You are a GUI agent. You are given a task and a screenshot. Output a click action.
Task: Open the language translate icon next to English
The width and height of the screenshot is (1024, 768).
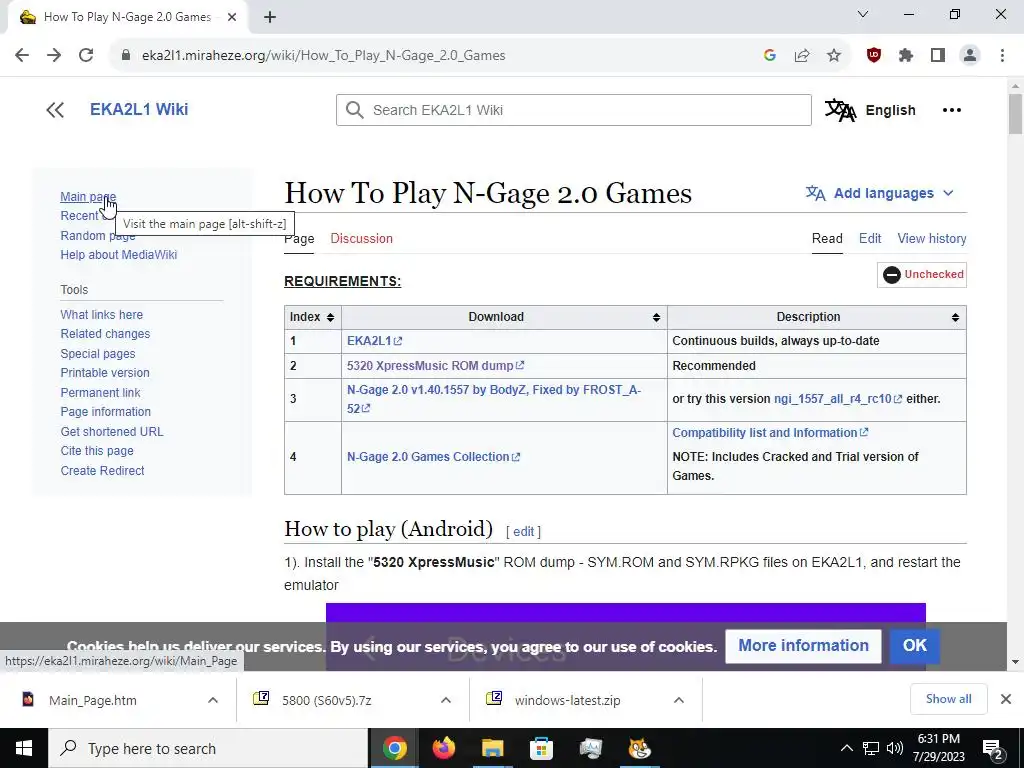[x=840, y=110]
